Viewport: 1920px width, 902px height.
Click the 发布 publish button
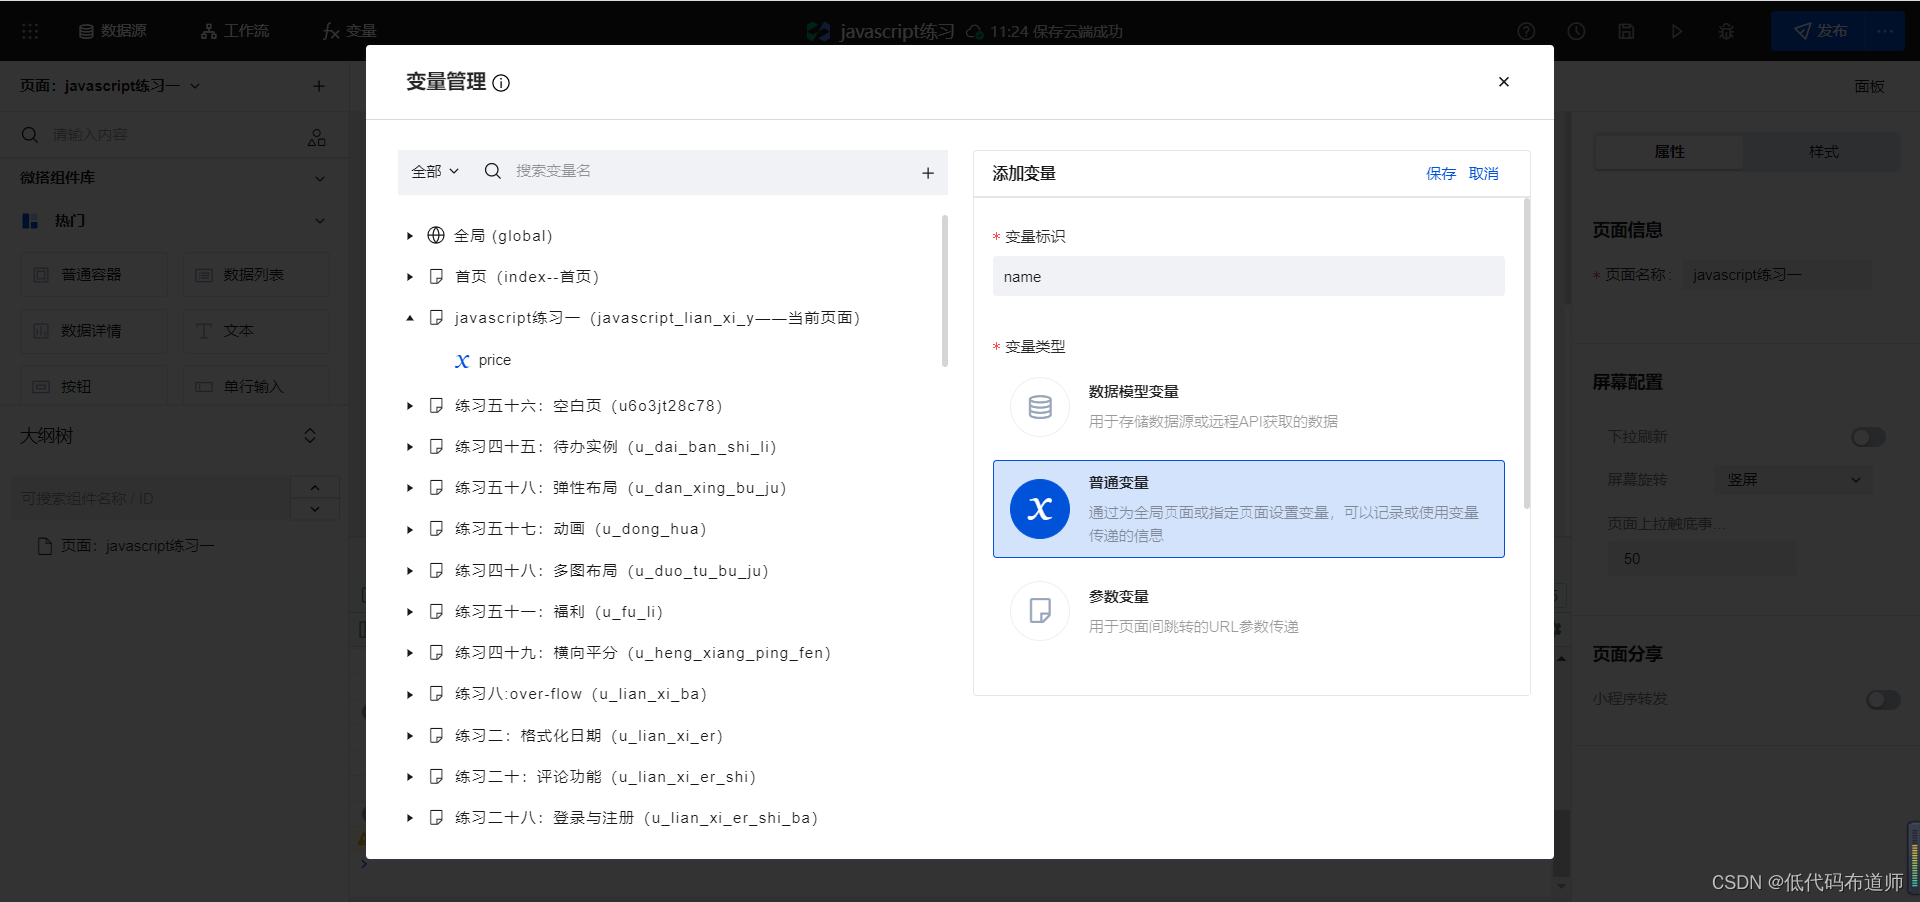coord(1819,31)
